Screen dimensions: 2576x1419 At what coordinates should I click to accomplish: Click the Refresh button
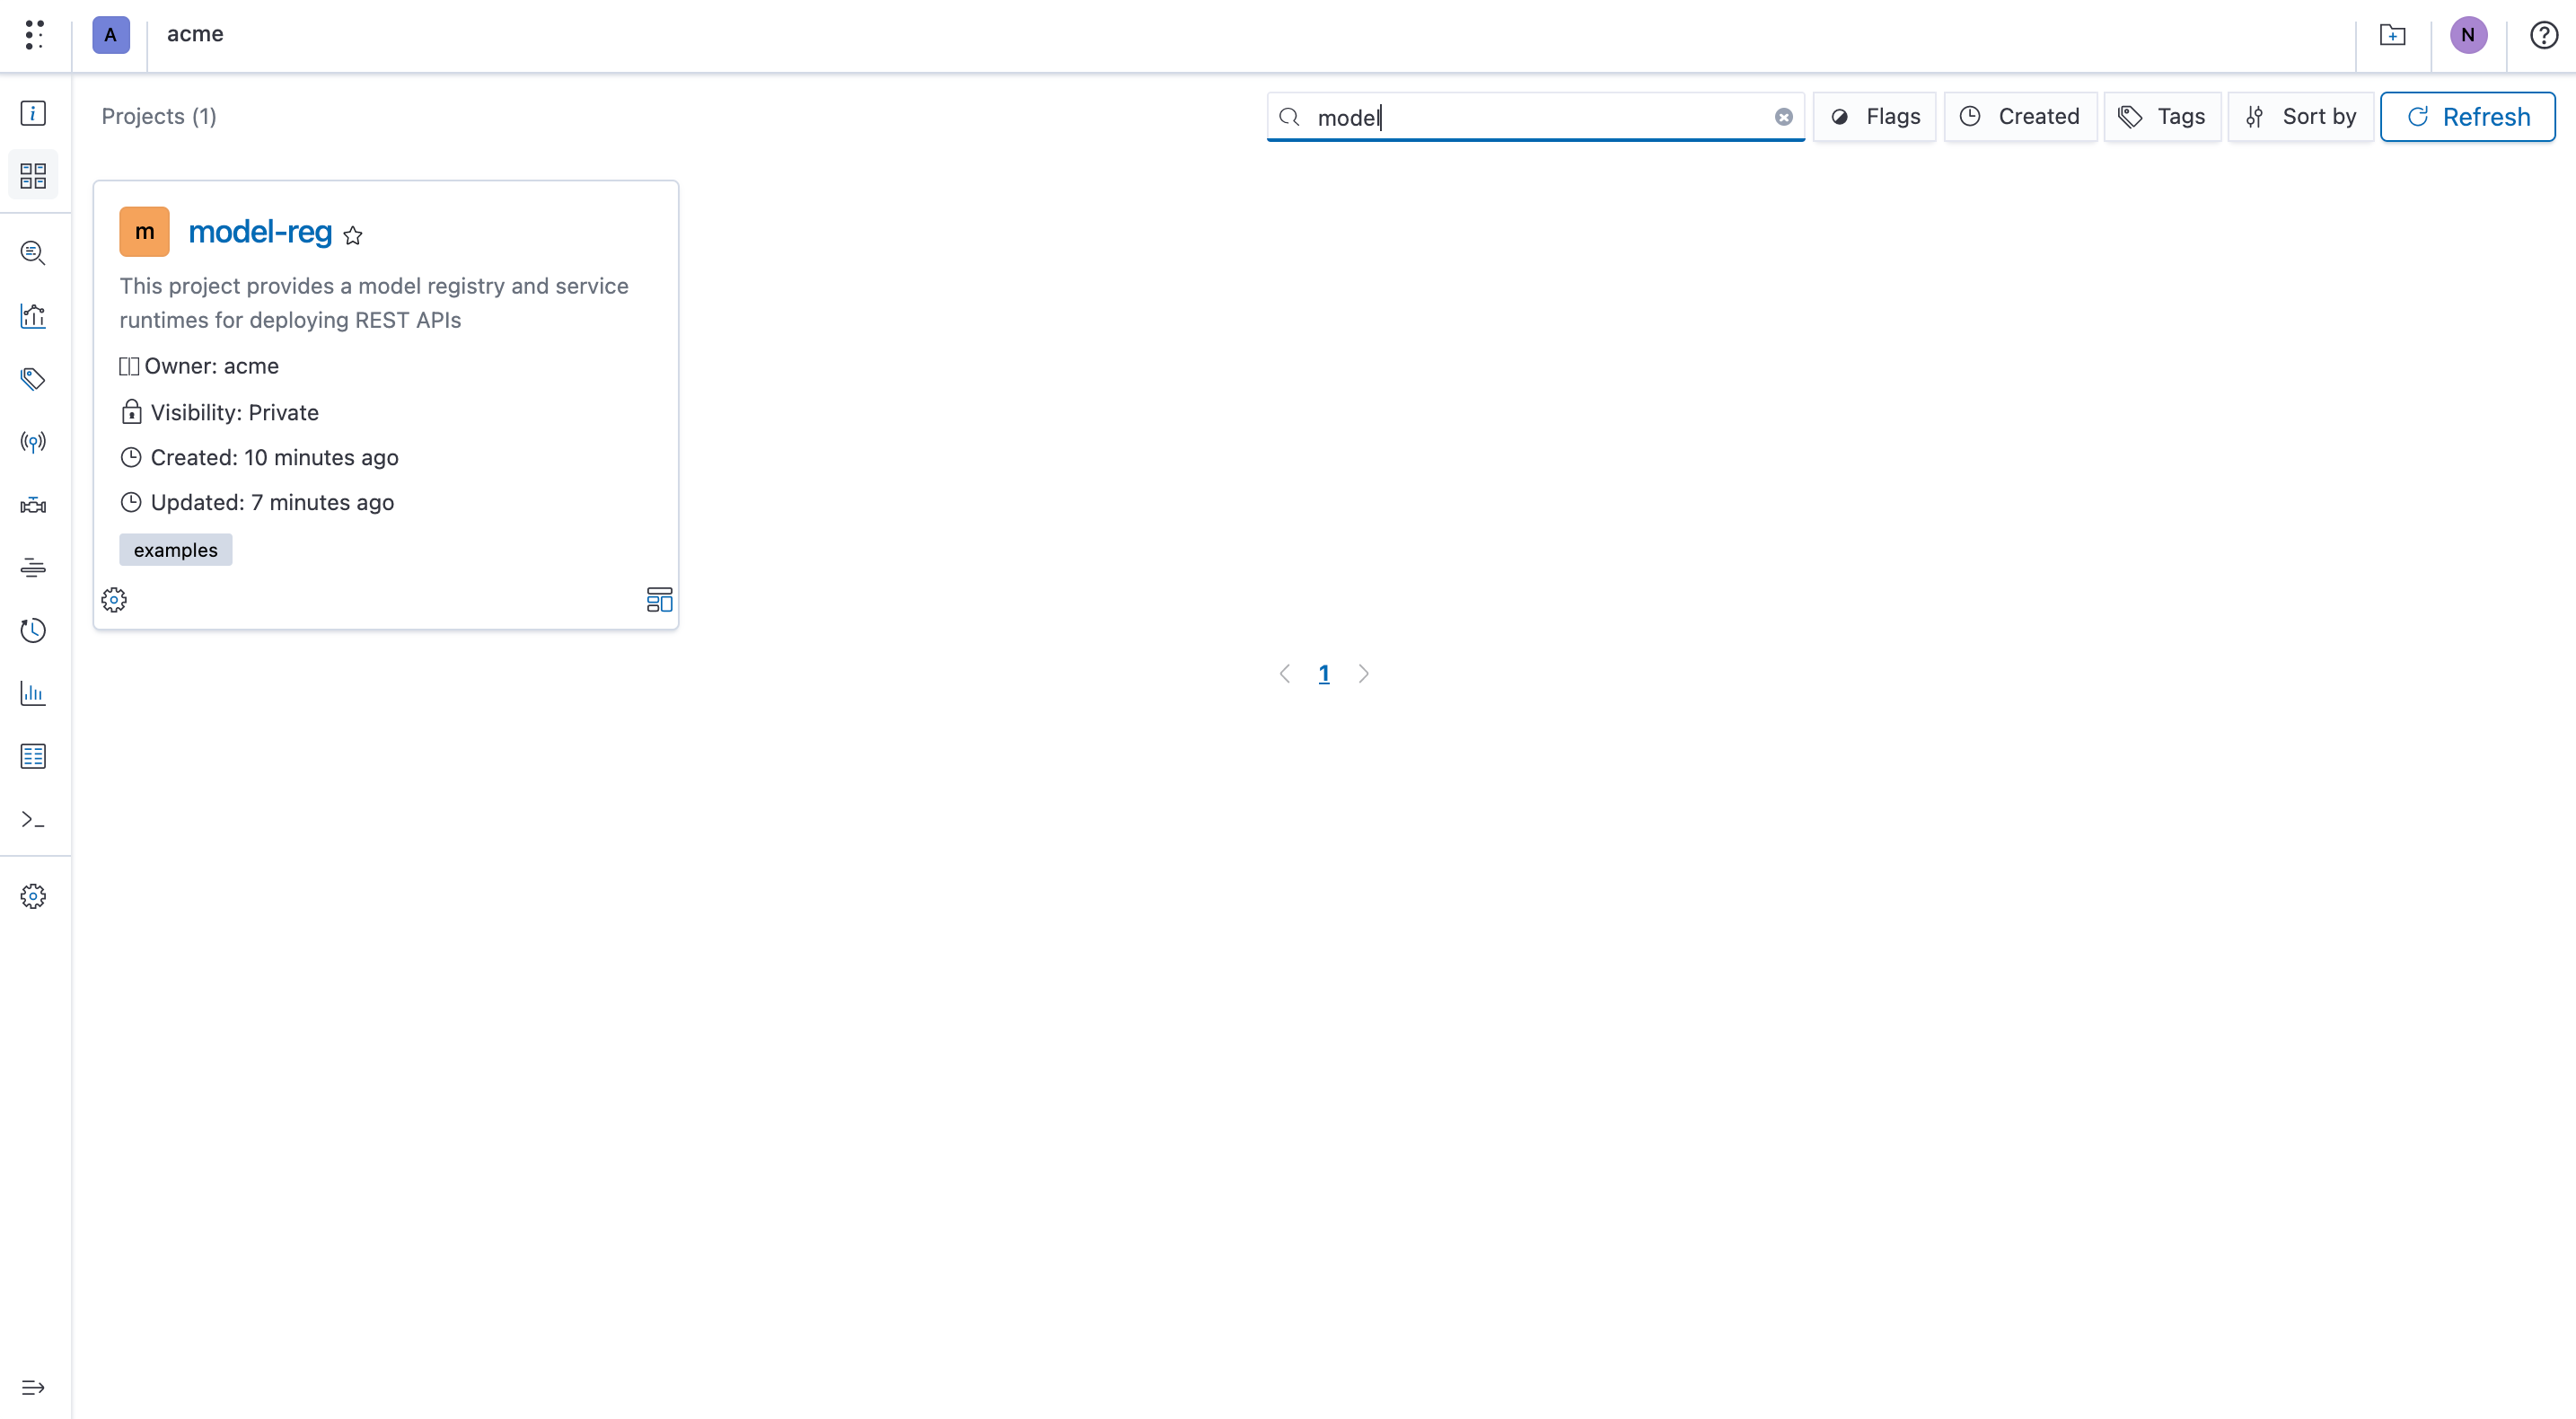pos(2467,117)
